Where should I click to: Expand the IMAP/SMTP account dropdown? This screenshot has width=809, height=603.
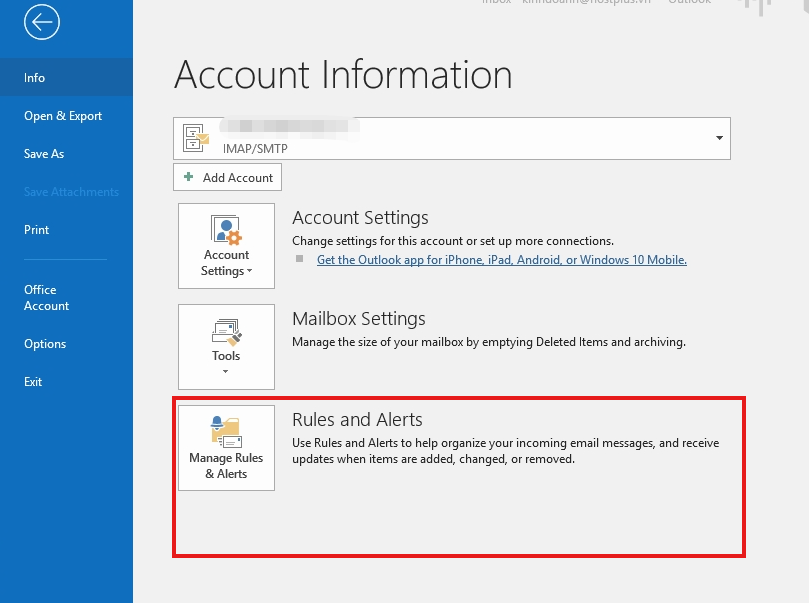[719, 138]
